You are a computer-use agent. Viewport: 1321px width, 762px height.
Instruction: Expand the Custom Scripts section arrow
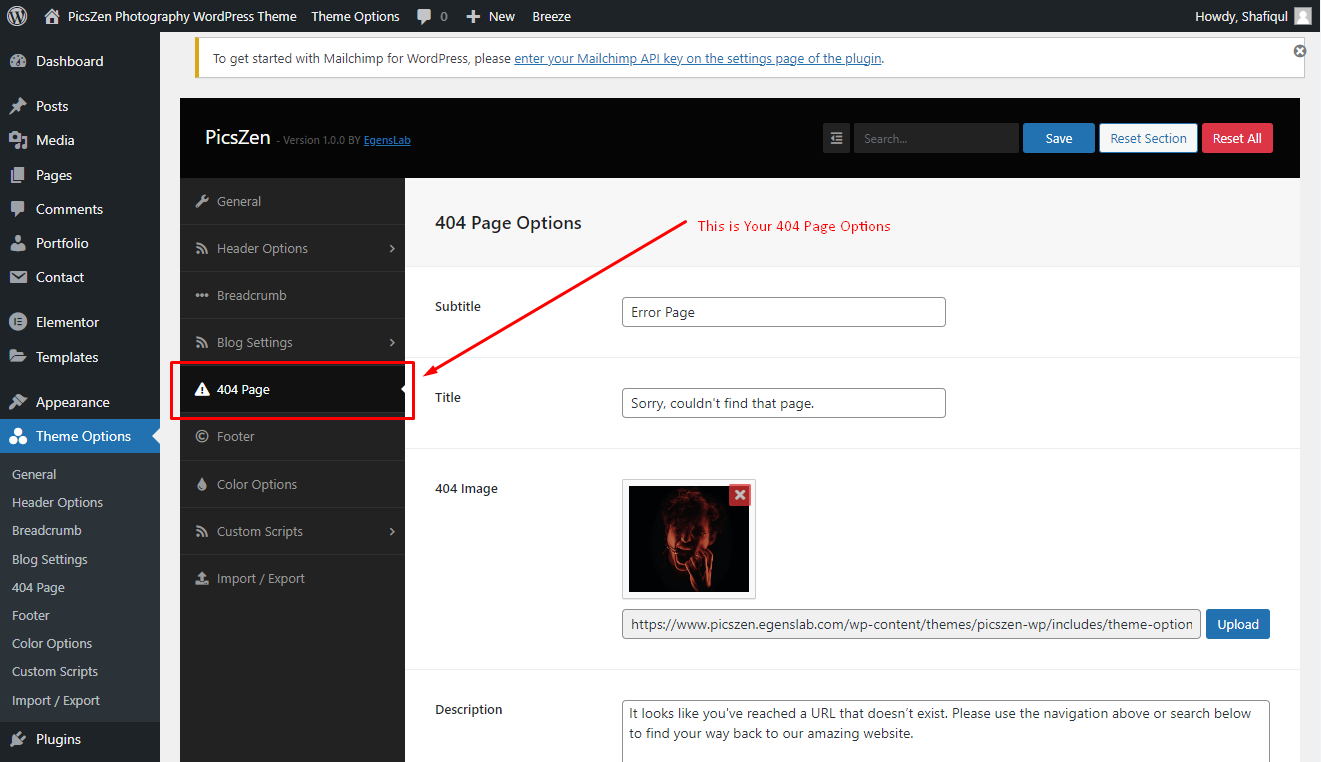[x=392, y=531]
